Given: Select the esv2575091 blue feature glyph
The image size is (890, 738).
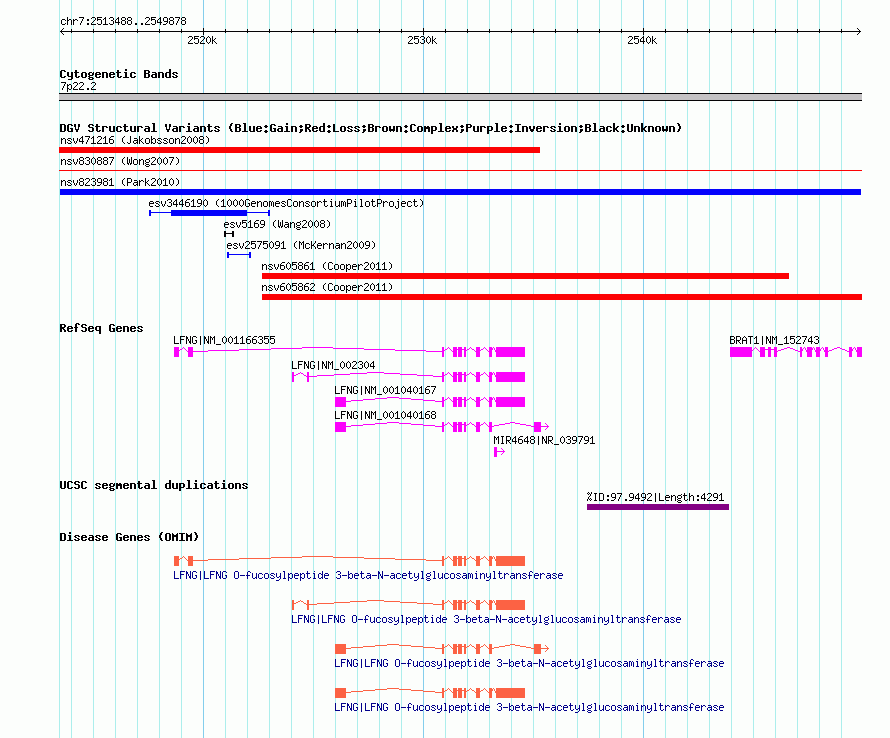Looking at the screenshot, I should pos(239,255).
